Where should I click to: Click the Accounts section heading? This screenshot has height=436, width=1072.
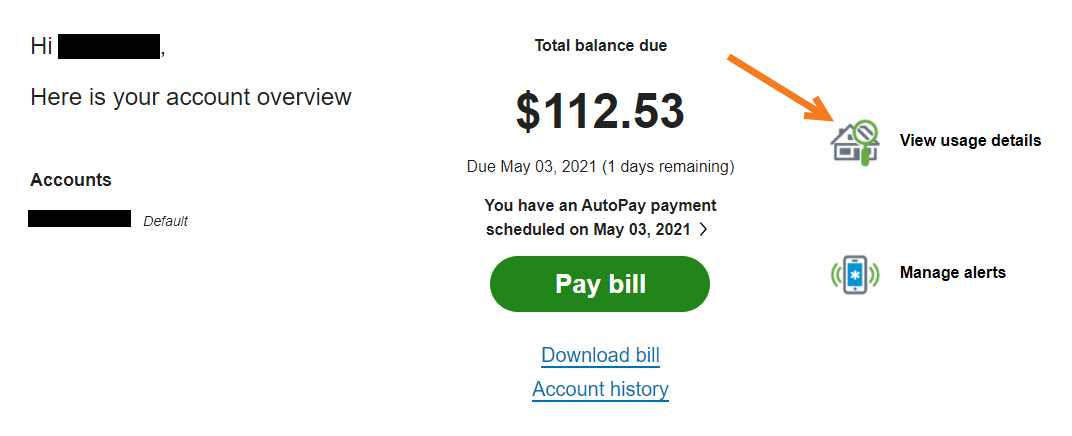click(70, 180)
